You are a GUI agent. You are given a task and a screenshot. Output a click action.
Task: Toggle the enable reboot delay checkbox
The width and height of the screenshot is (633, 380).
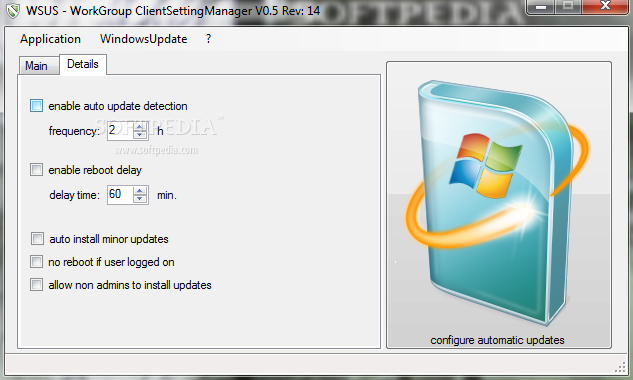point(36,170)
